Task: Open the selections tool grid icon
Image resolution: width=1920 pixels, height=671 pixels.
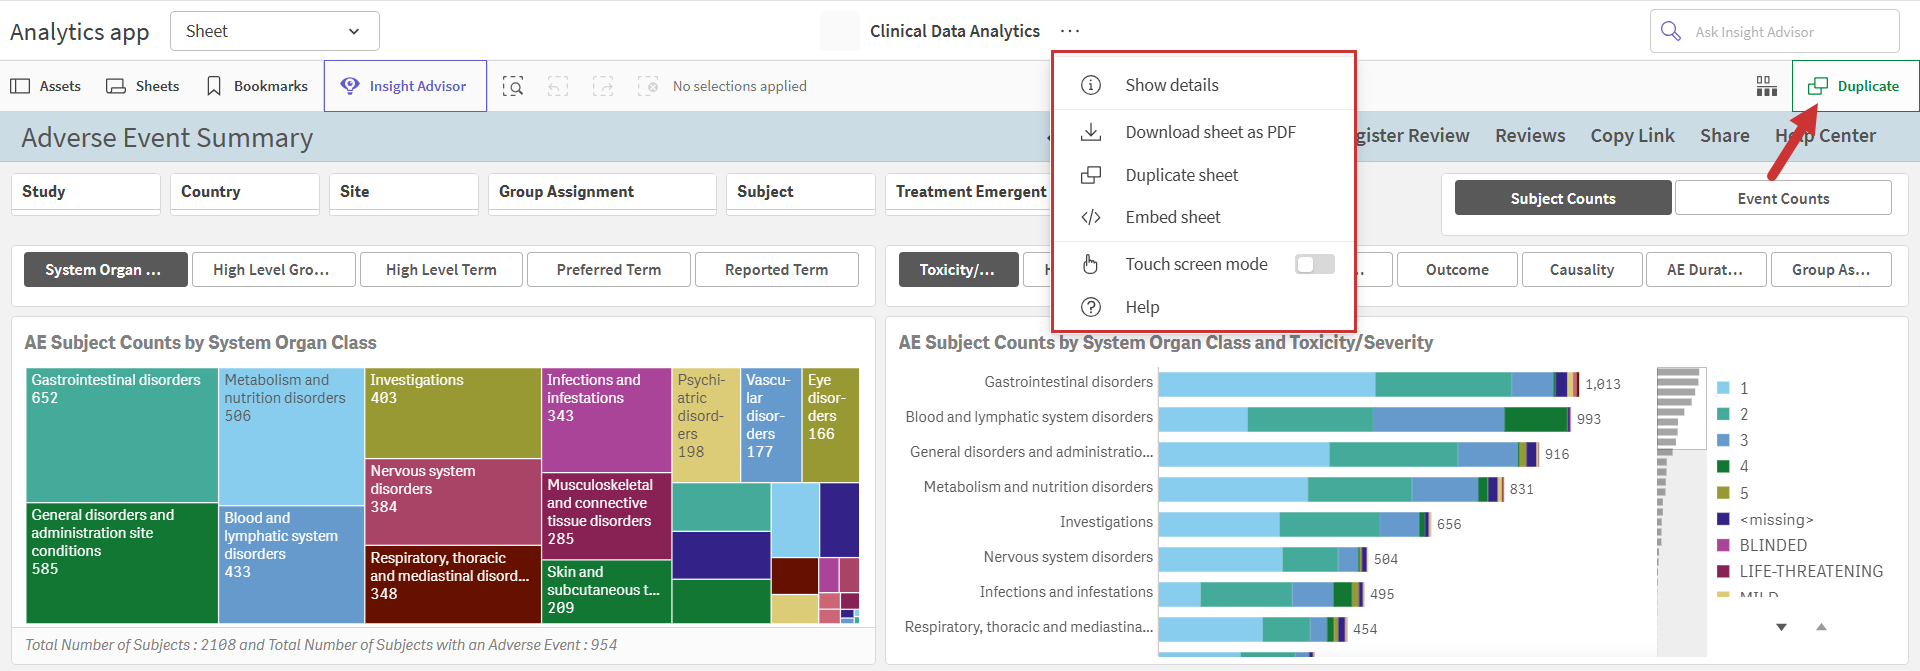Action: click(1767, 86)
